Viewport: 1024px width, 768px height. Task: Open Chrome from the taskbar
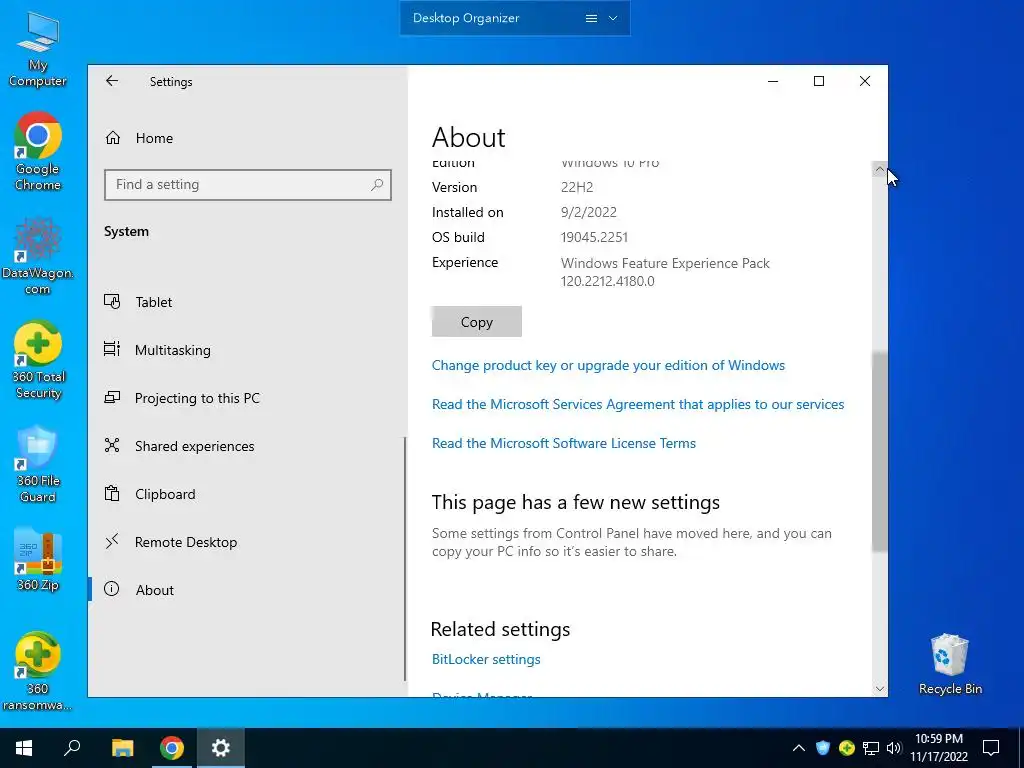pyautogui.click(x=172, y=748)
